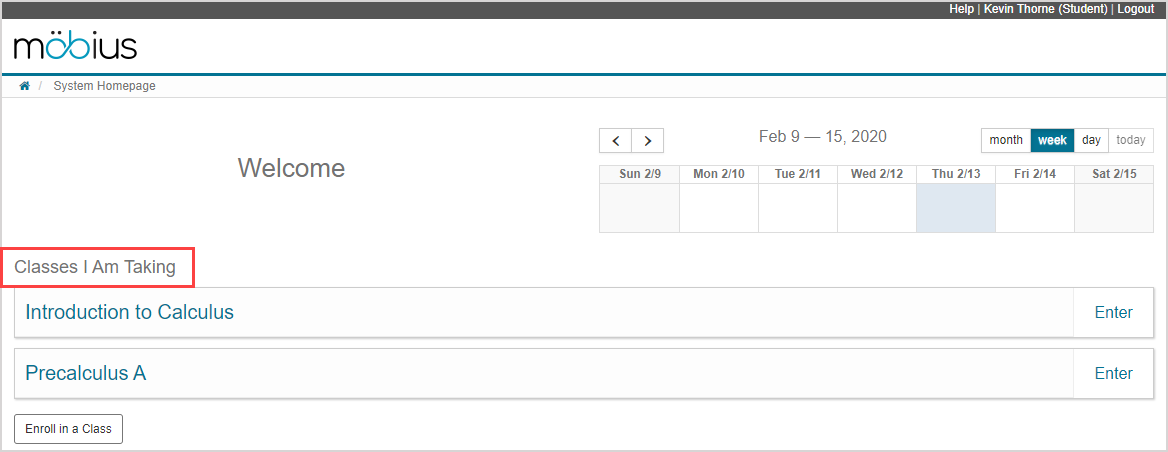Click the Möbius logo

coord(76,46)
